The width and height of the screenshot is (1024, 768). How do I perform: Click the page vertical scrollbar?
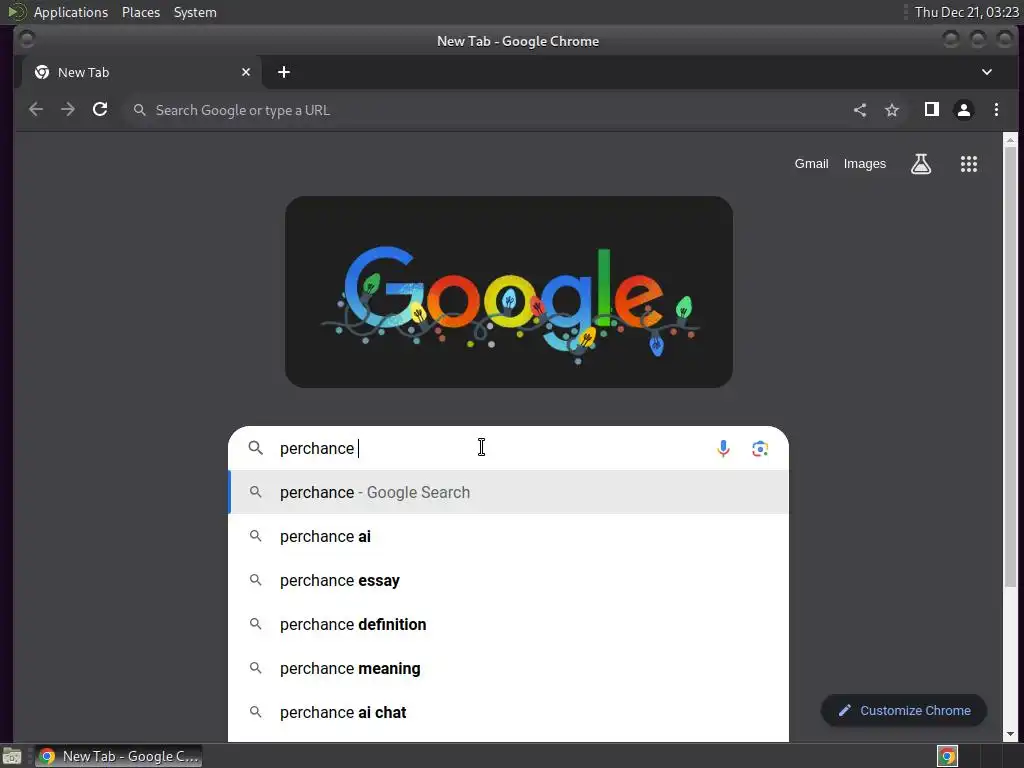1010,367
